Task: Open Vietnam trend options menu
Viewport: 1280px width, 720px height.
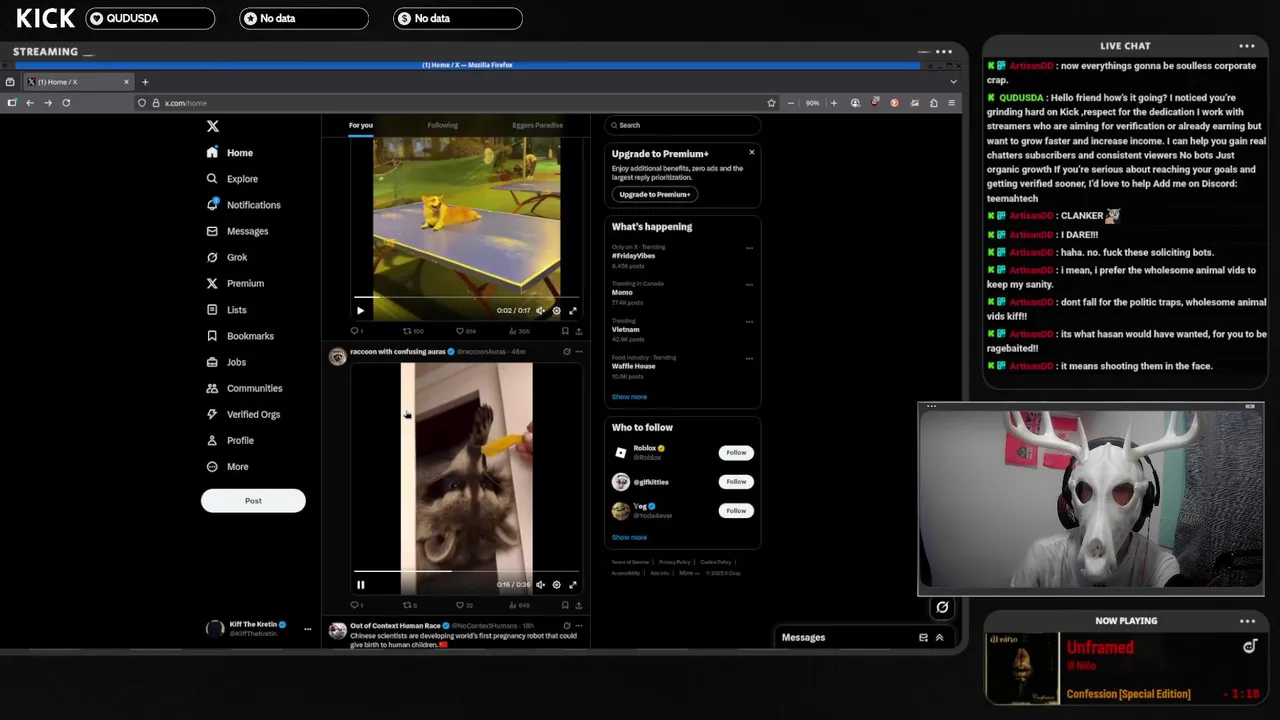Action: (749, 322)
